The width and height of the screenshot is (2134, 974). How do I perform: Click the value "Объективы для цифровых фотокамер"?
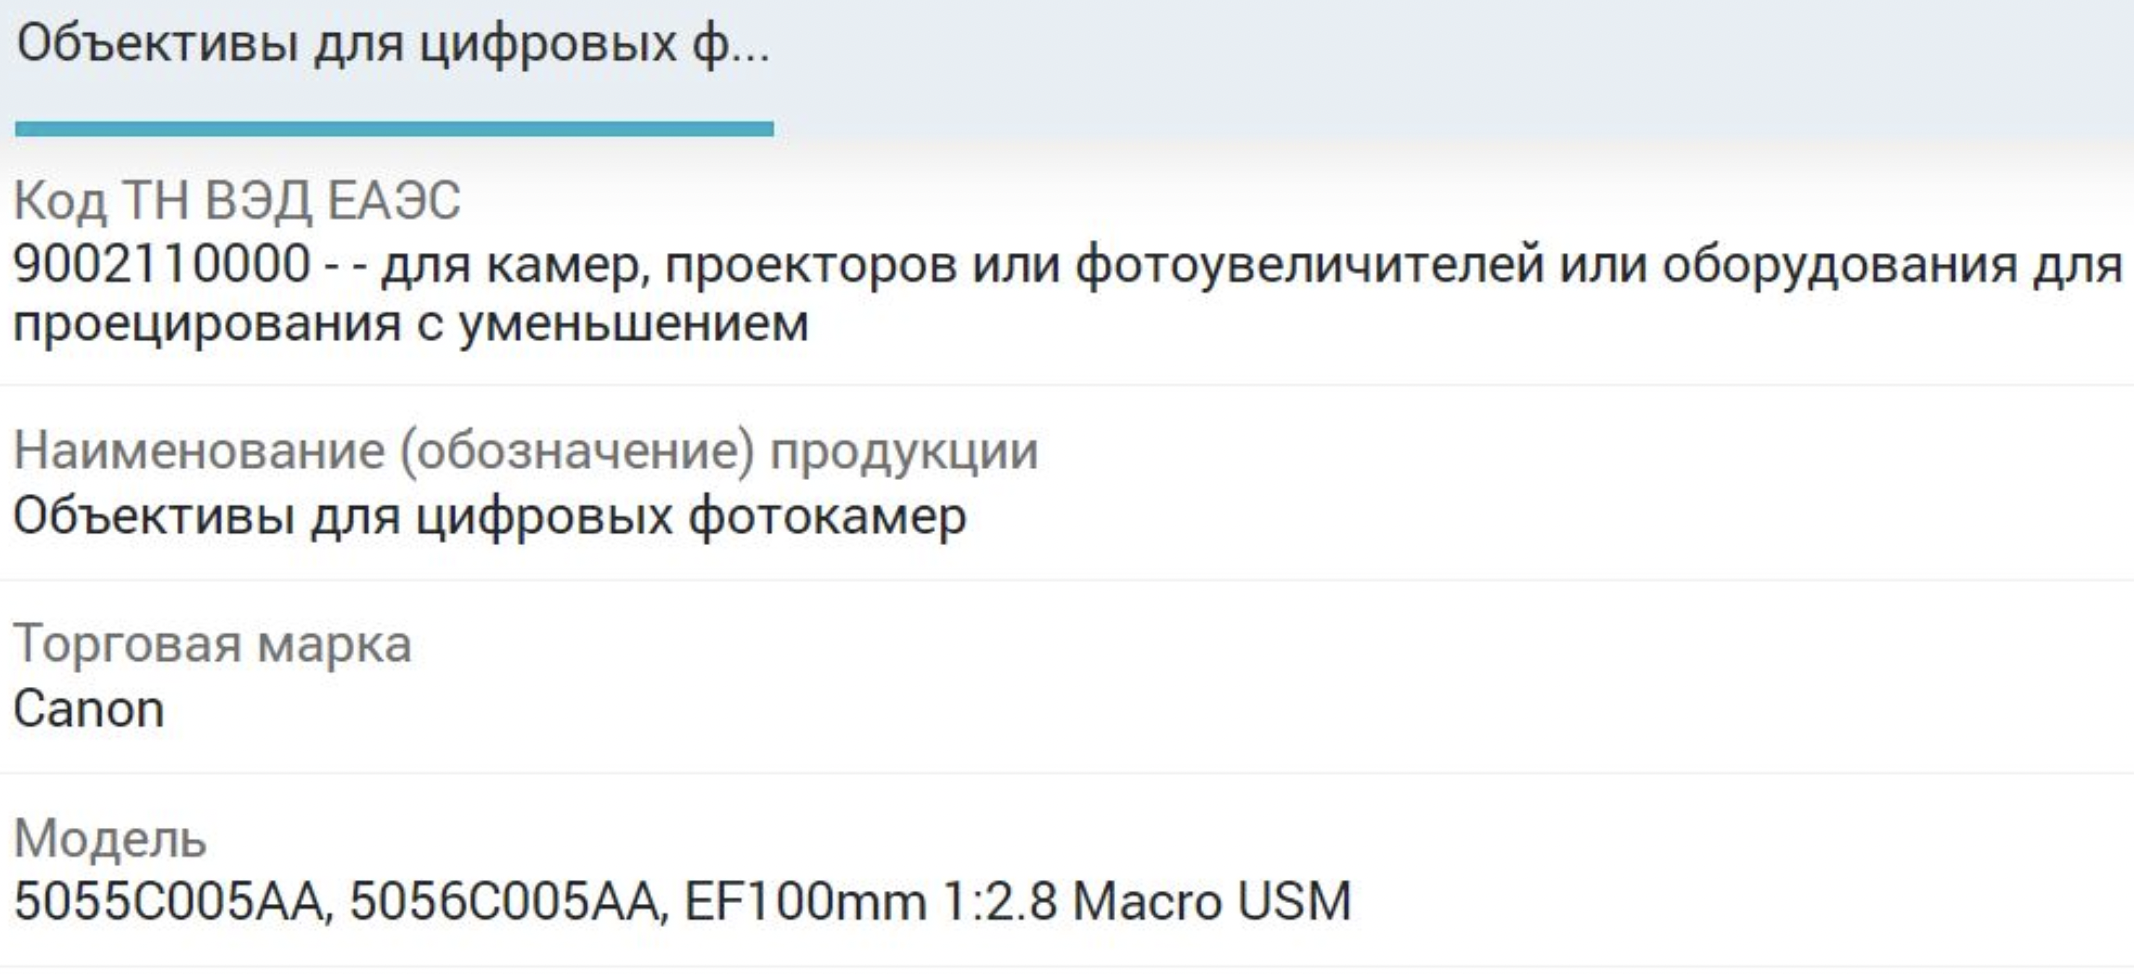pos(490,516)
